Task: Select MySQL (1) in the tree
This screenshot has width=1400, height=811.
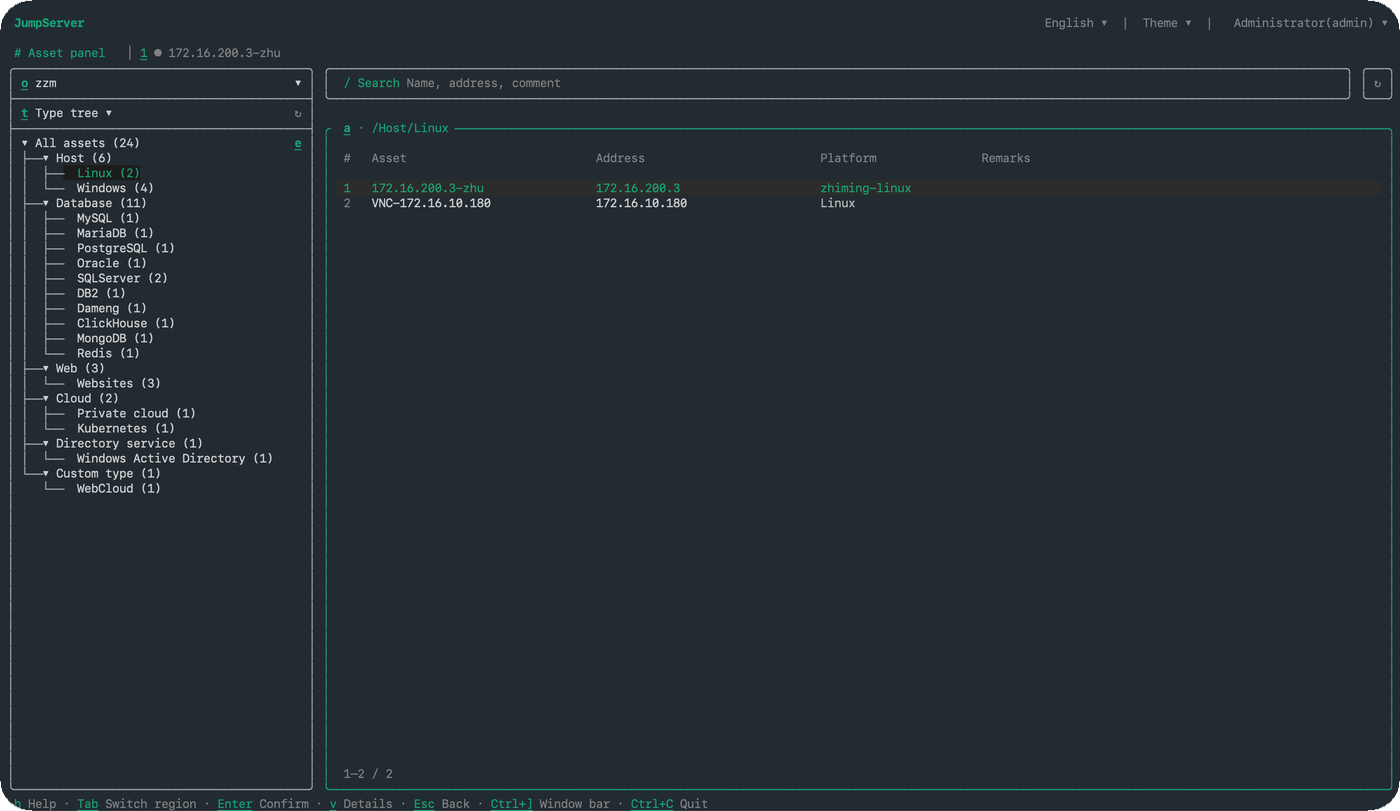Action: pos(108,219)
